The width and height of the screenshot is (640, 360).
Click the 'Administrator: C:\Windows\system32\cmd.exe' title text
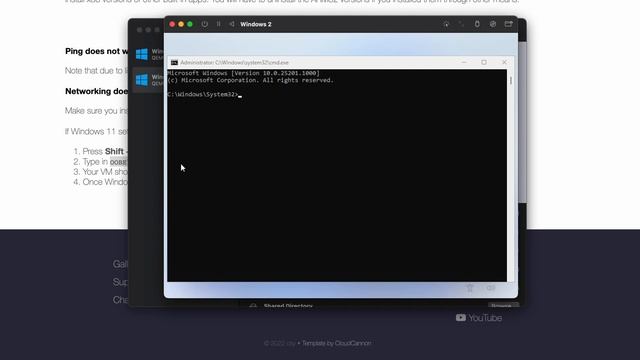point(235,62)
